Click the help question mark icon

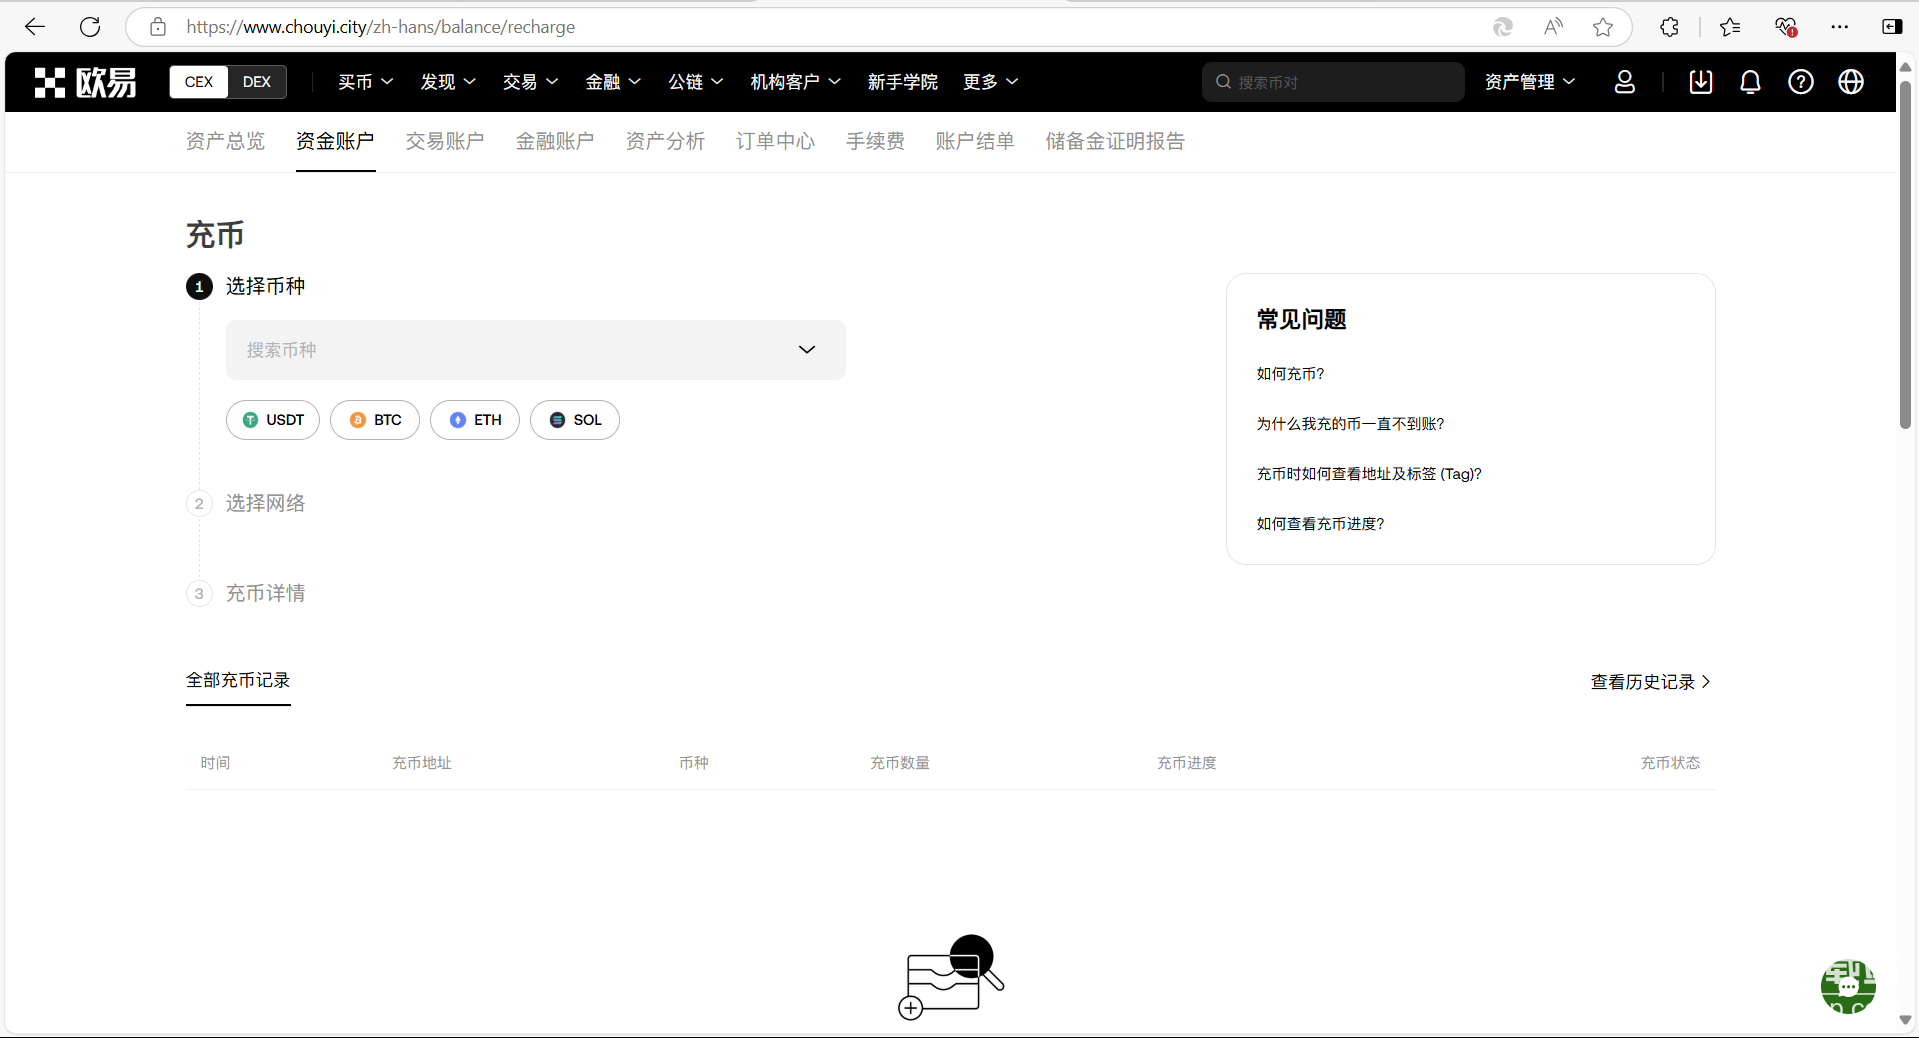point(1800,82)
